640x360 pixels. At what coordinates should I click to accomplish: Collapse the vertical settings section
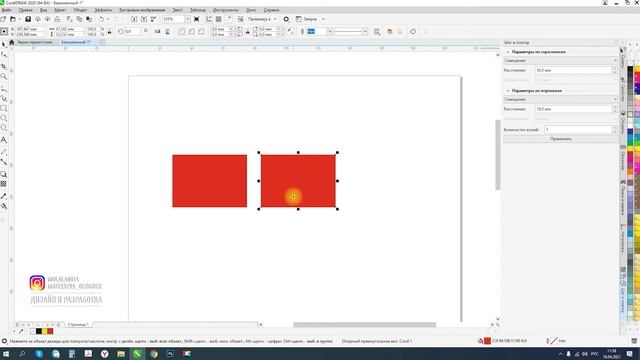pyautogui.click(x=508, y=91)
